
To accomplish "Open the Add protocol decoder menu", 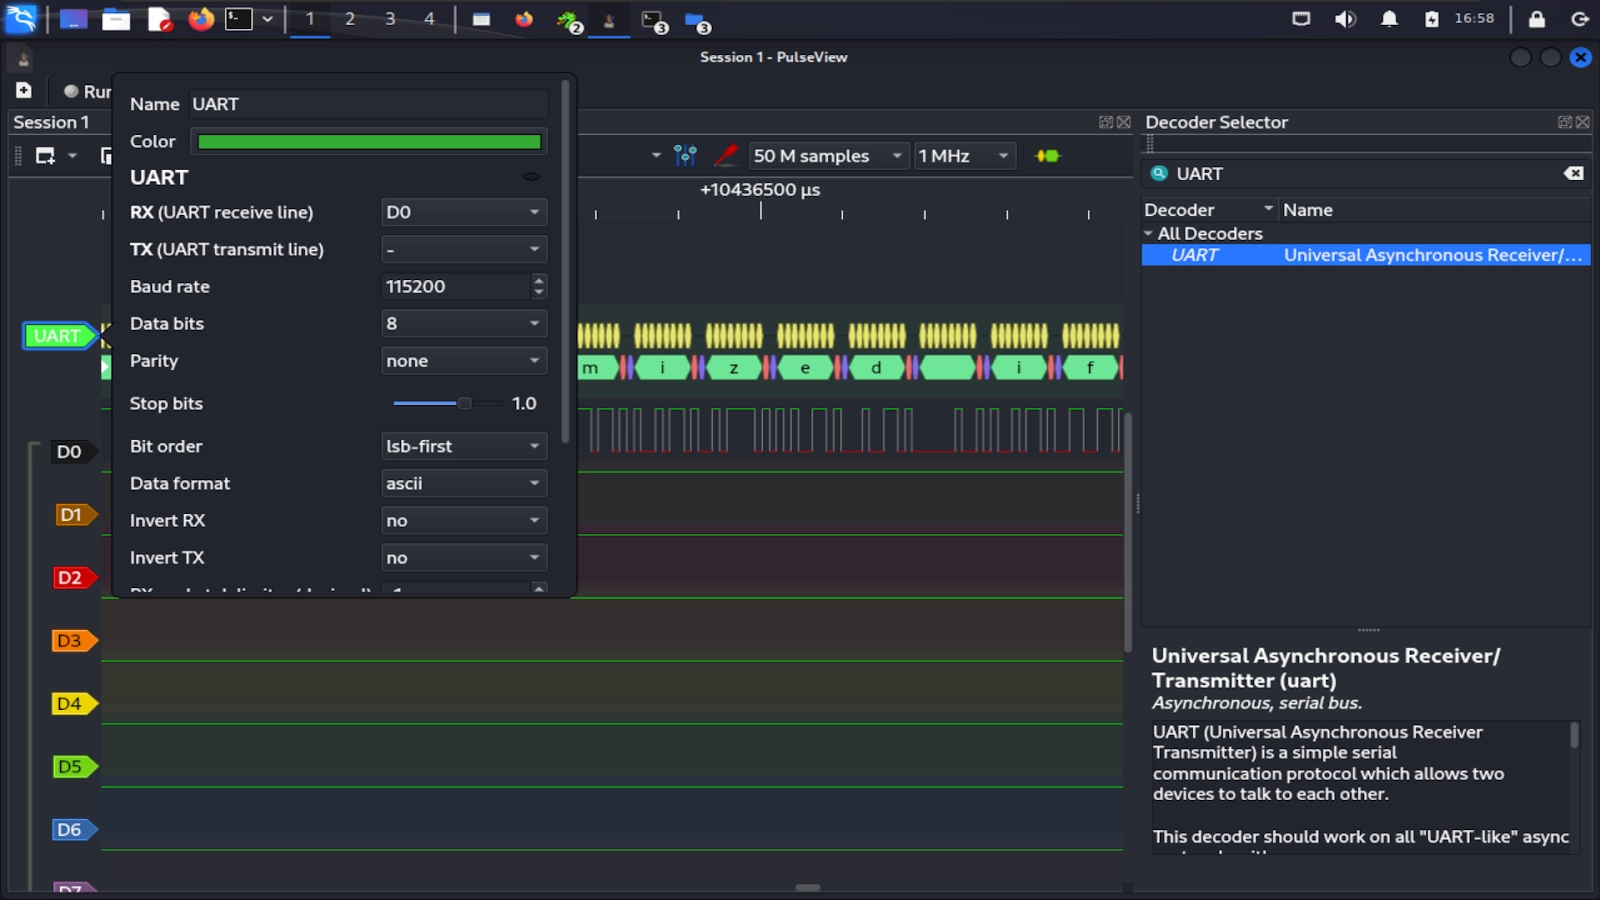I will click(x=1045, y=156).
